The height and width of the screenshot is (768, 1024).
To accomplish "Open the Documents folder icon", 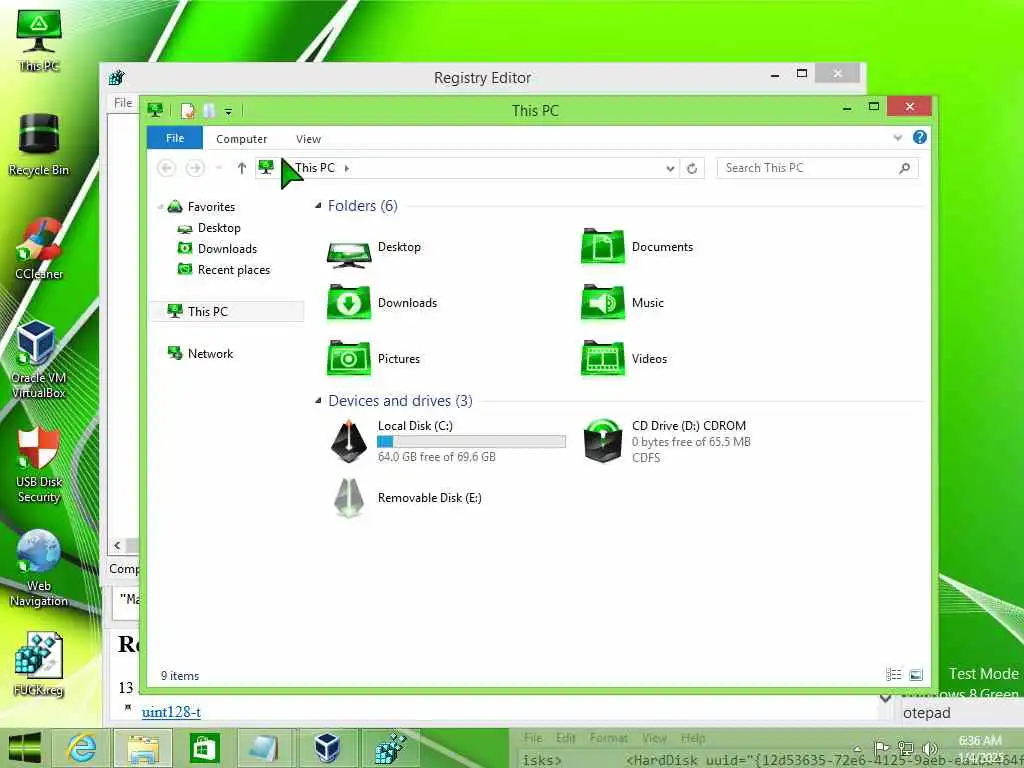I will click(603, 247).
